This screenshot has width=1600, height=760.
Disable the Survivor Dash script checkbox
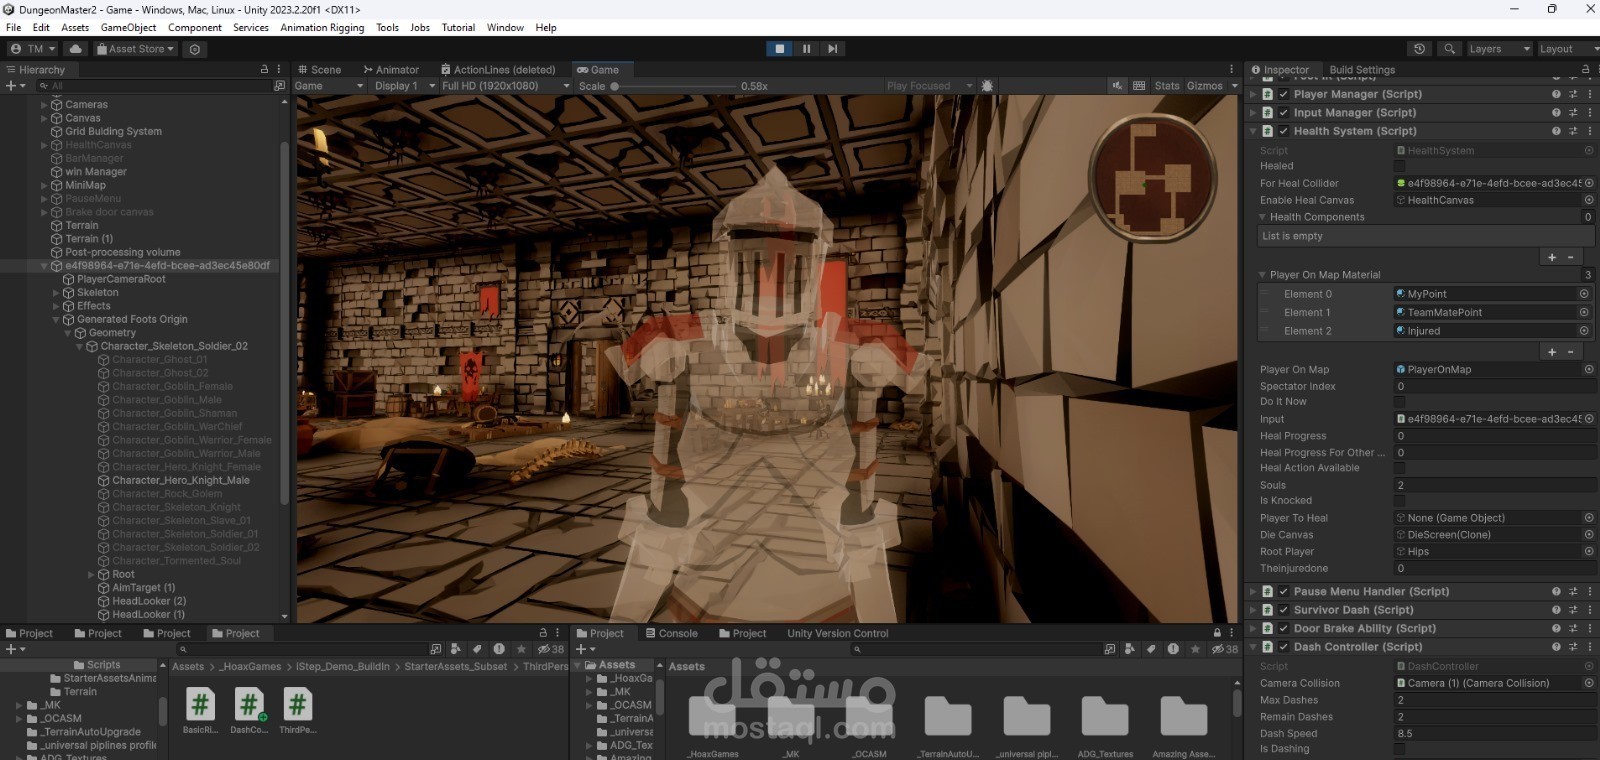pos(1283,610)
